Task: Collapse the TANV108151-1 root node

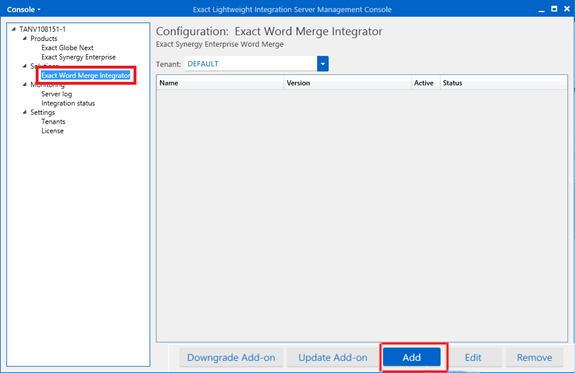Action: pyautogui.click(x=14, y=29)
